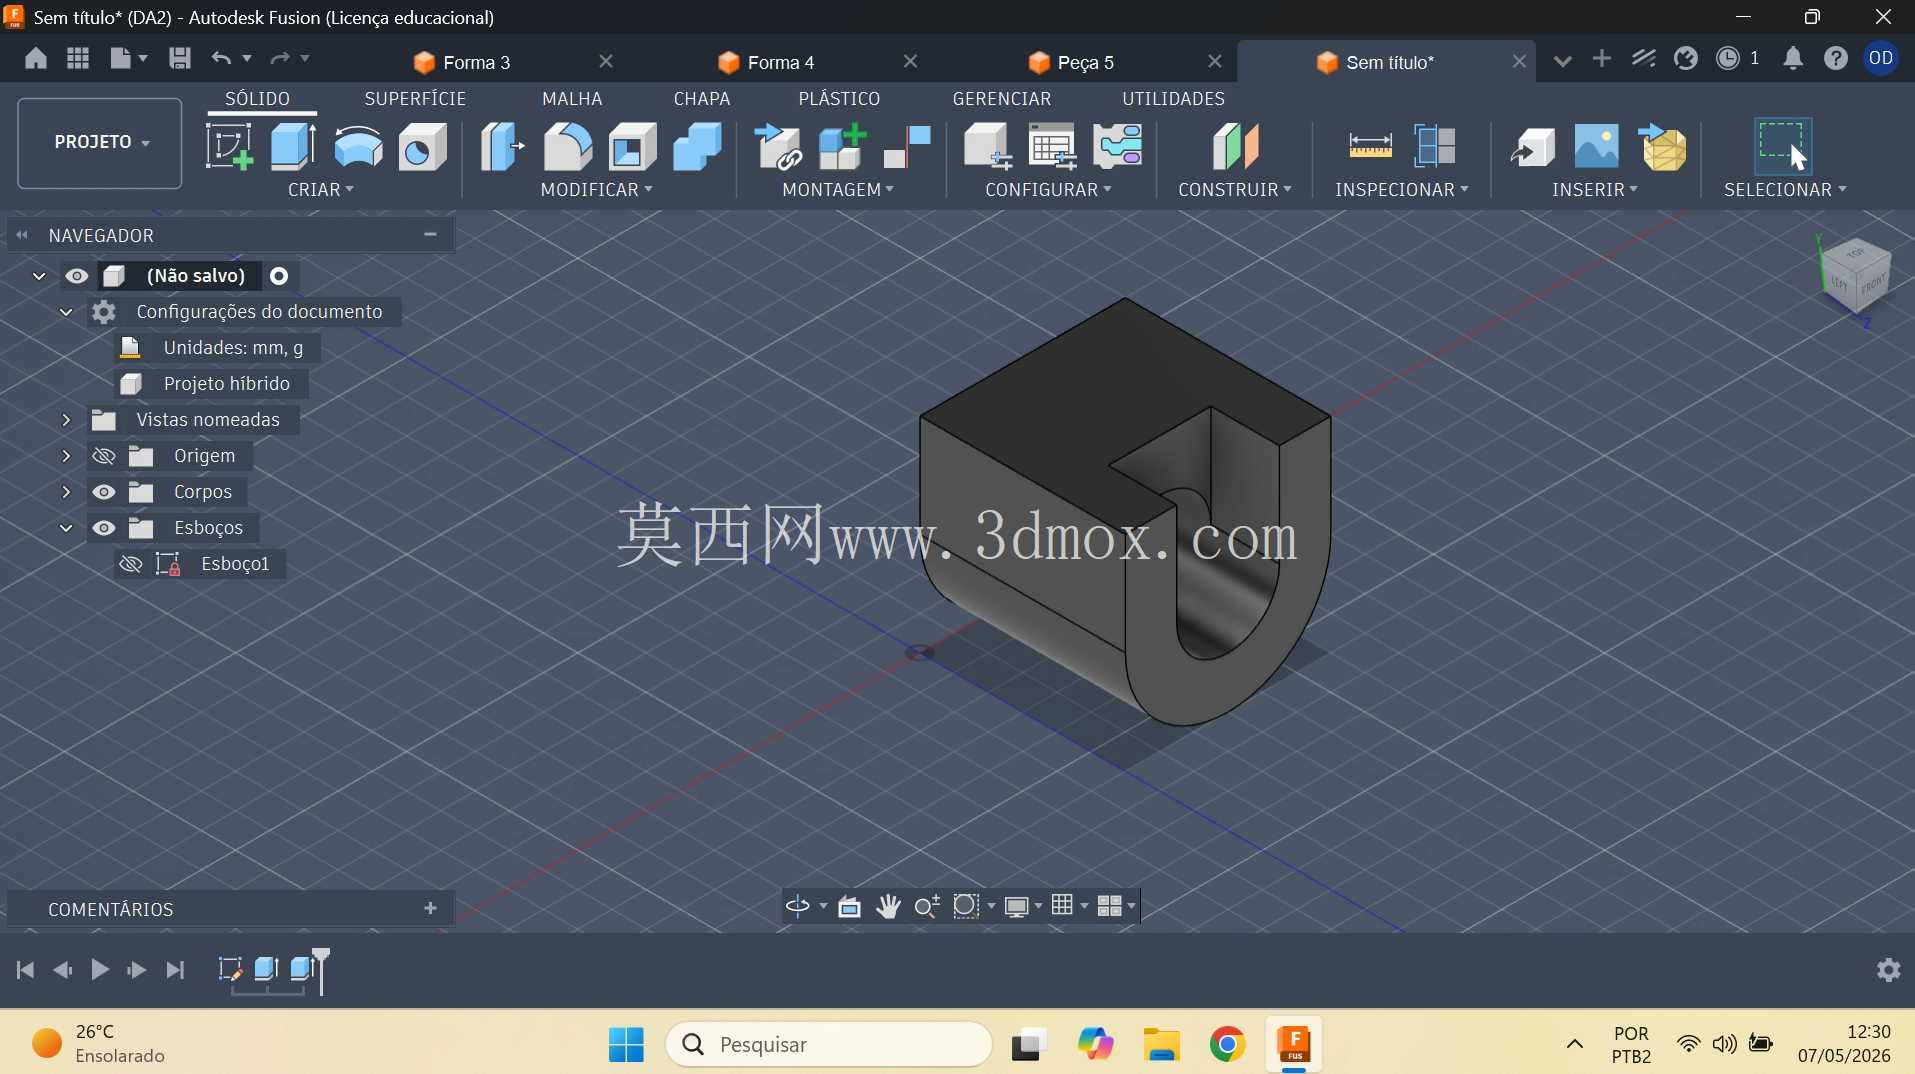Create a new sketch with Criar Esboço
1915x1074 pixels.
click(x=229, y=146)
